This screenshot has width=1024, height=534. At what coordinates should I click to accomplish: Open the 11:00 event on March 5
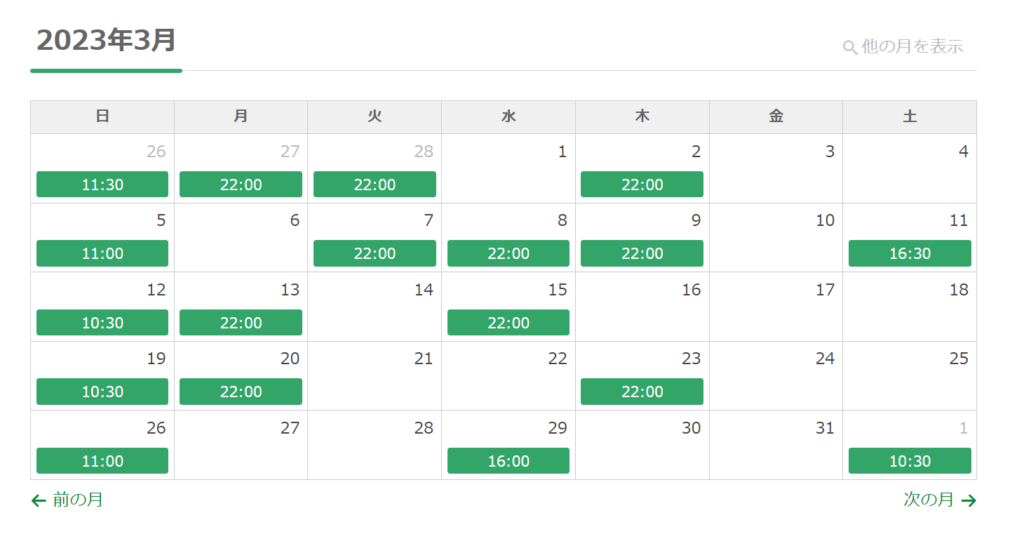point(102,253)
